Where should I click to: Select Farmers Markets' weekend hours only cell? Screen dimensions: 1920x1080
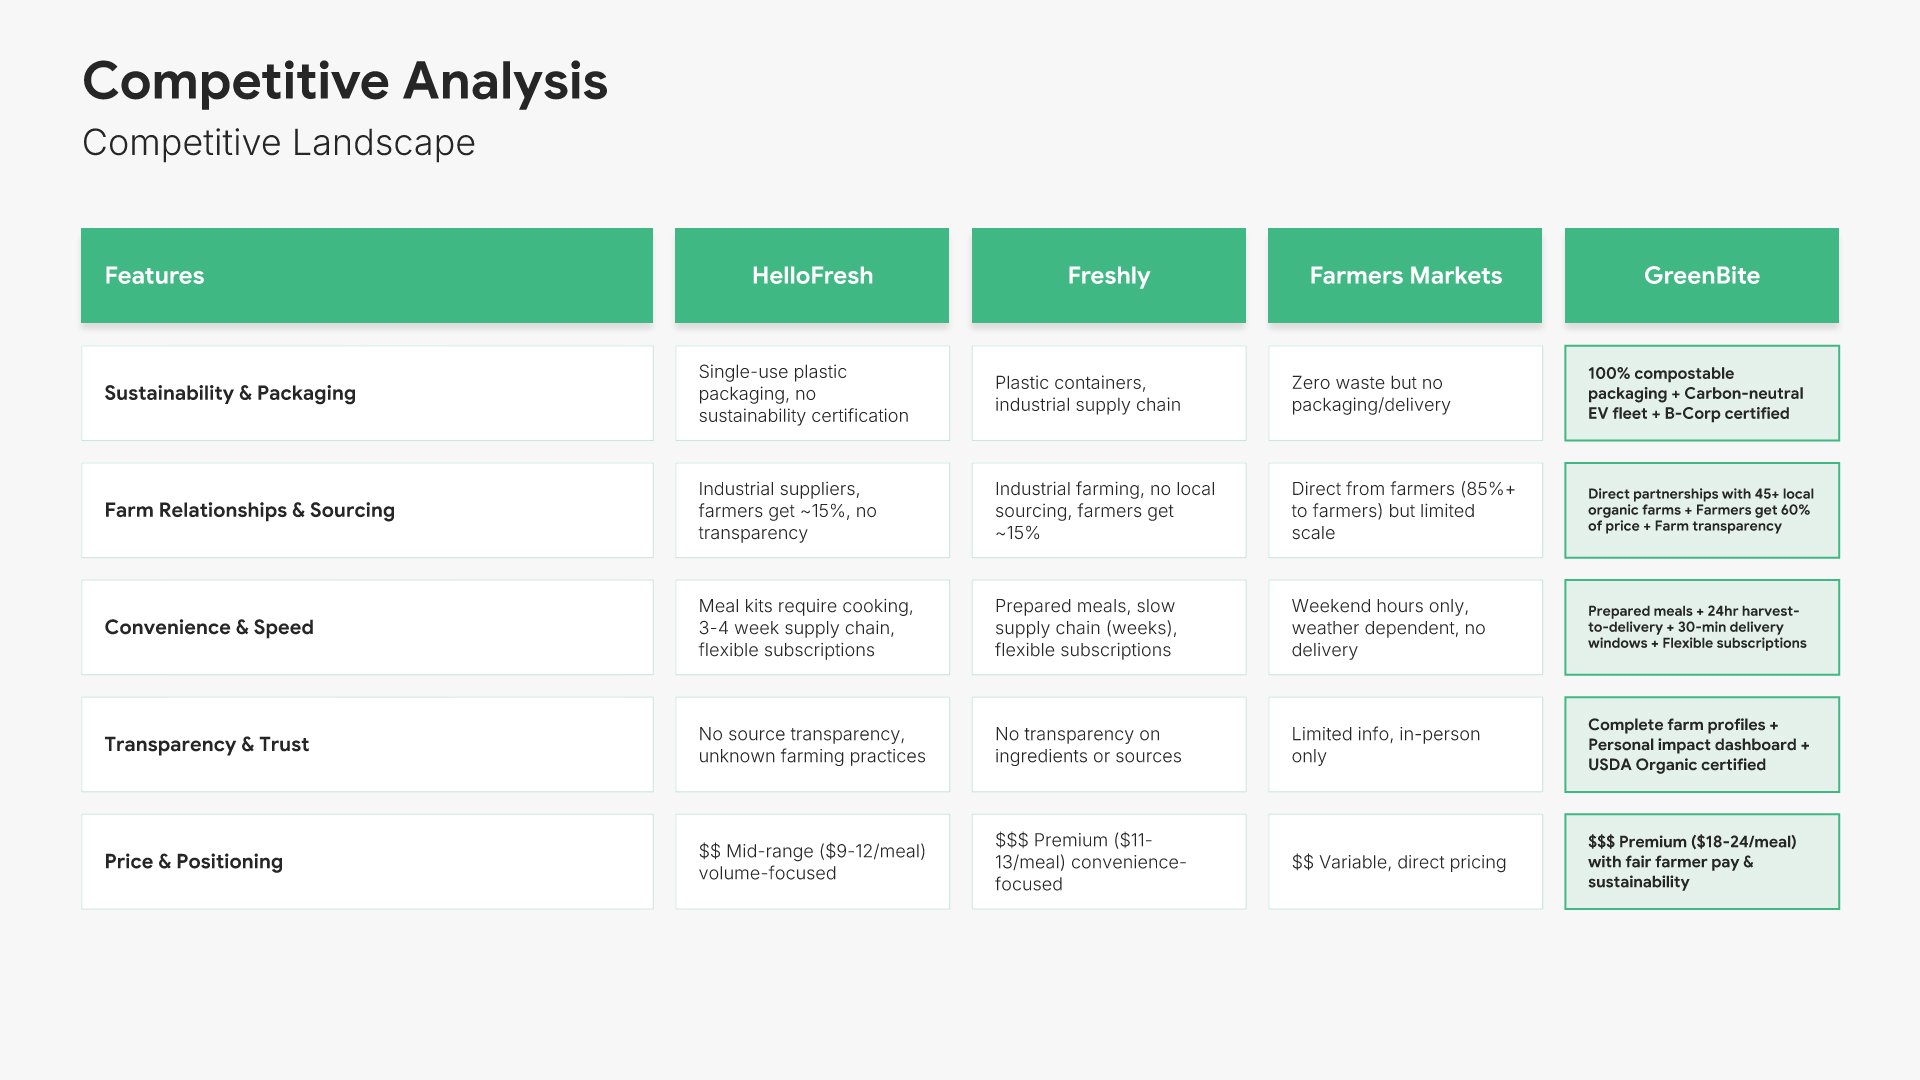click(1405, 627)
